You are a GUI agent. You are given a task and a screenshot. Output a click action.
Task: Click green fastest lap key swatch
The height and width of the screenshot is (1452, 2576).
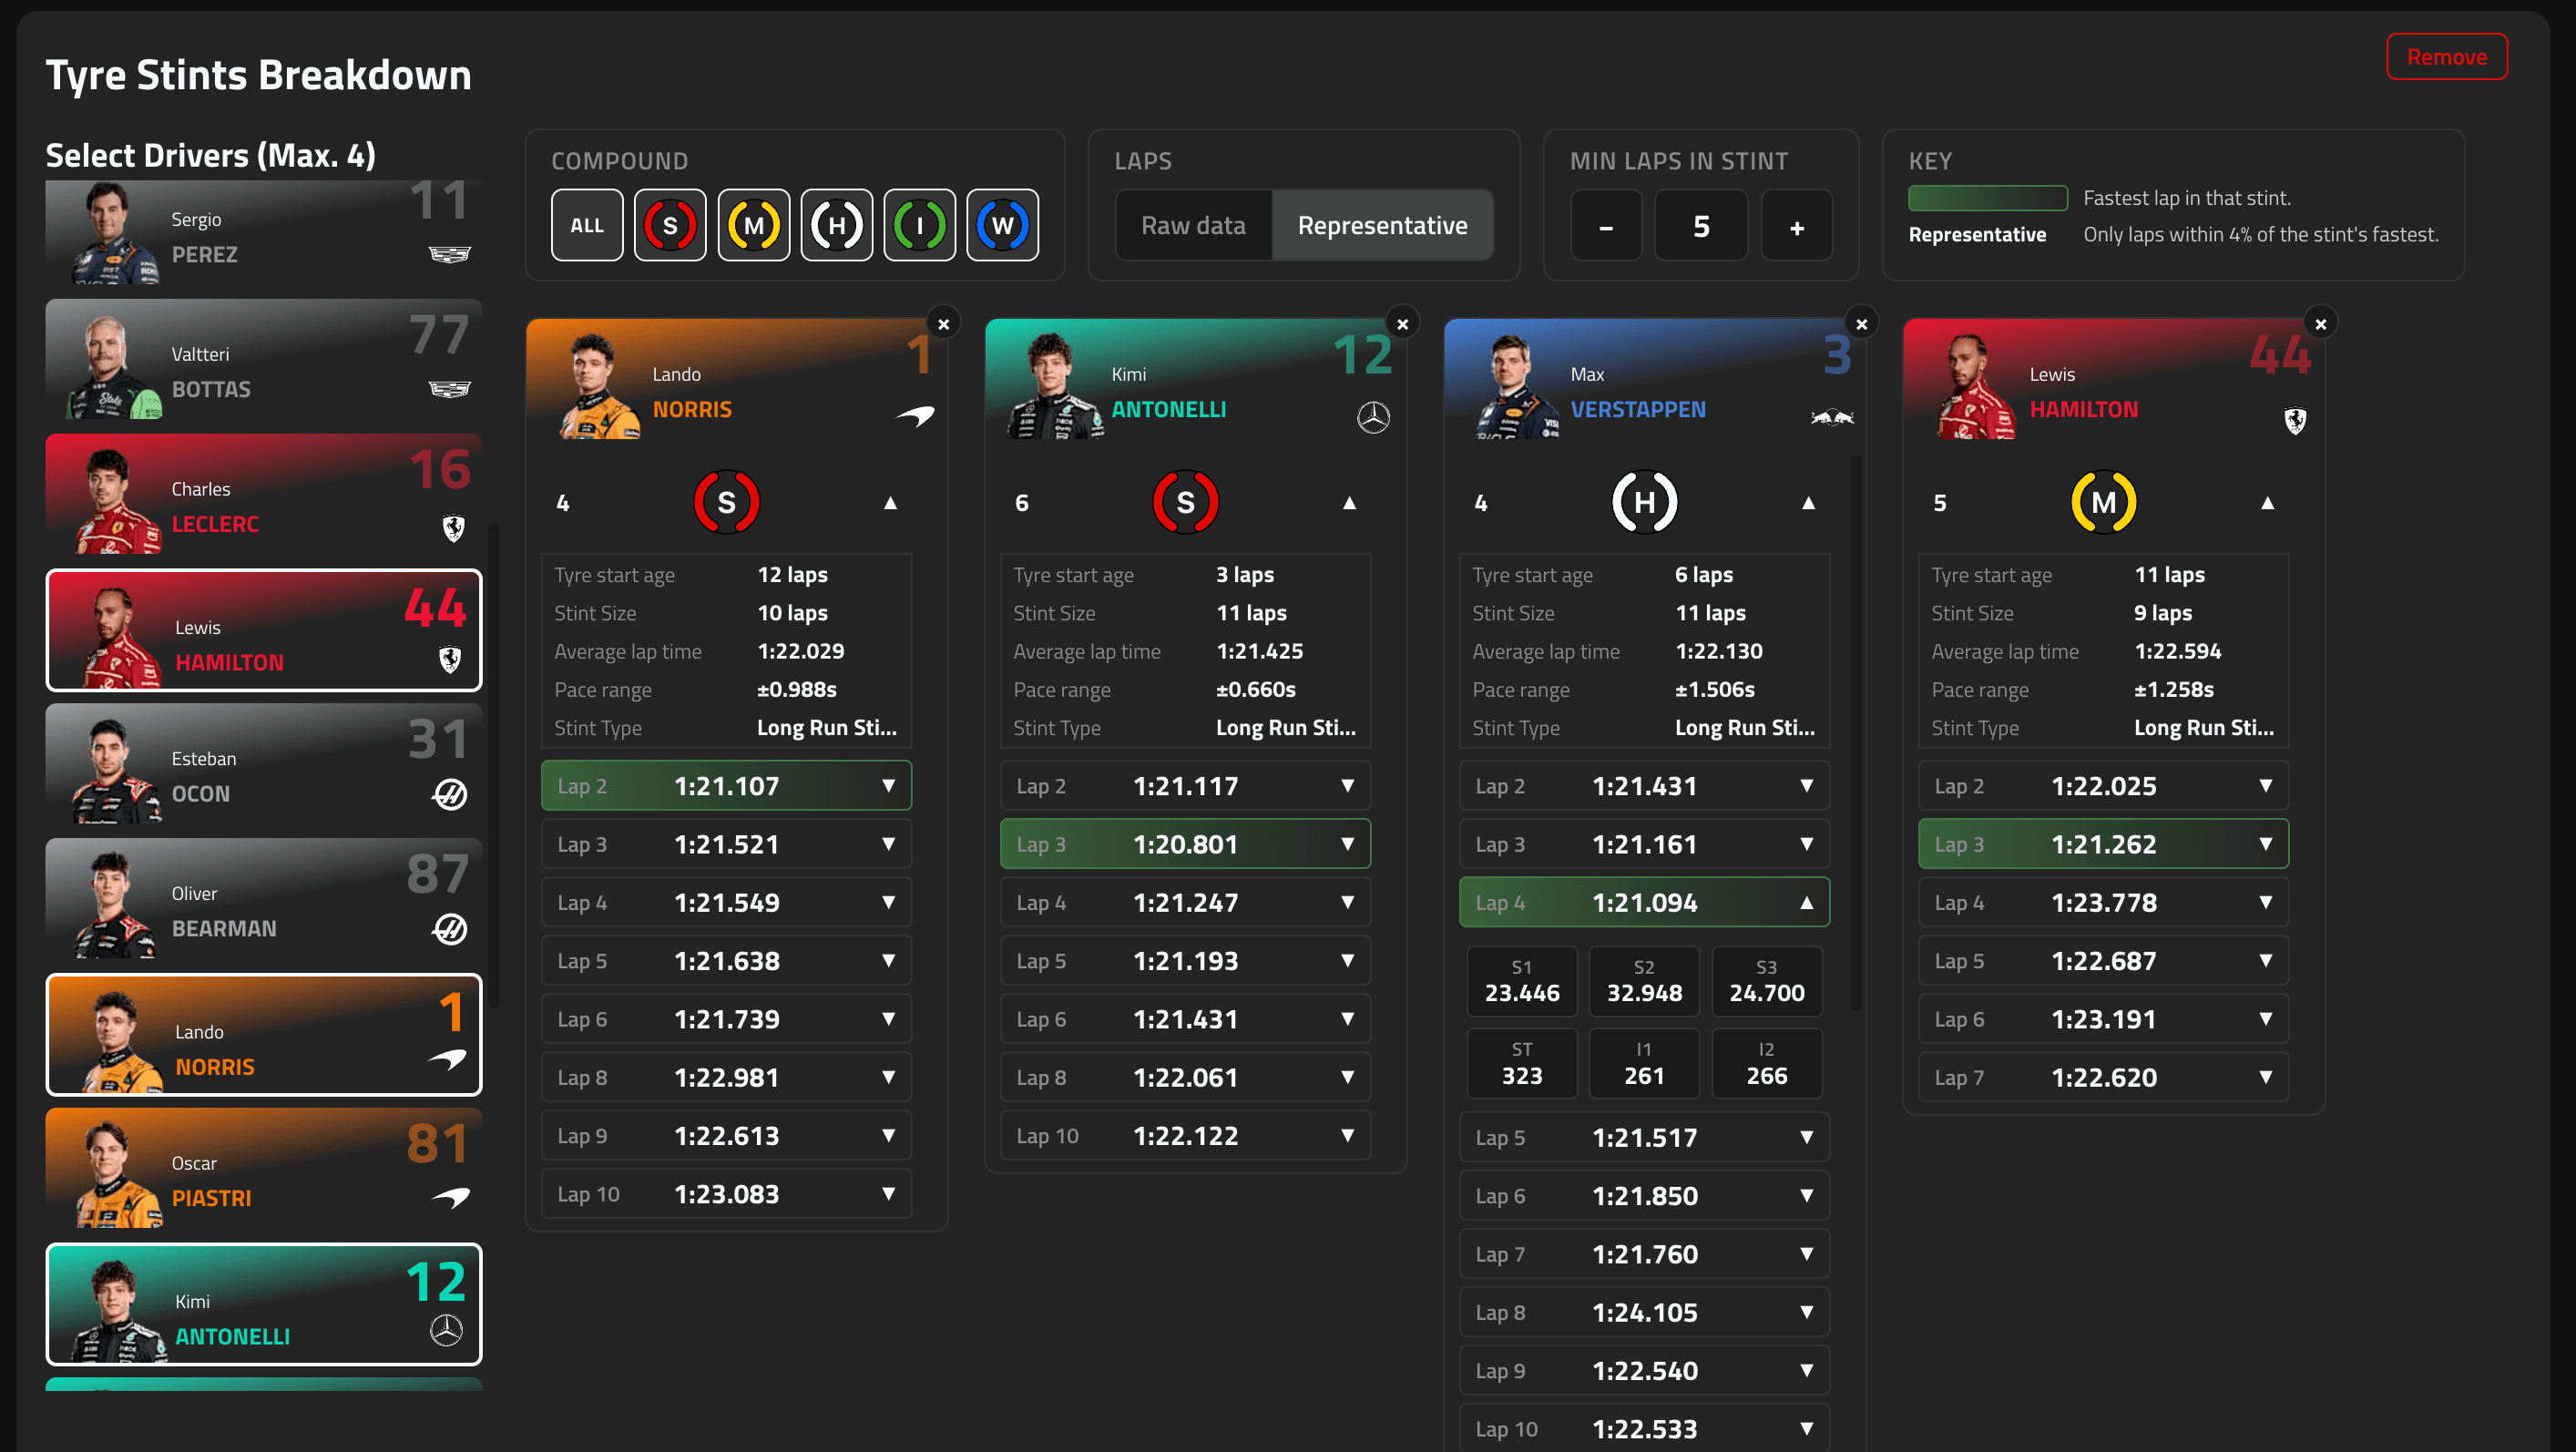click(x=1987, y=198)
